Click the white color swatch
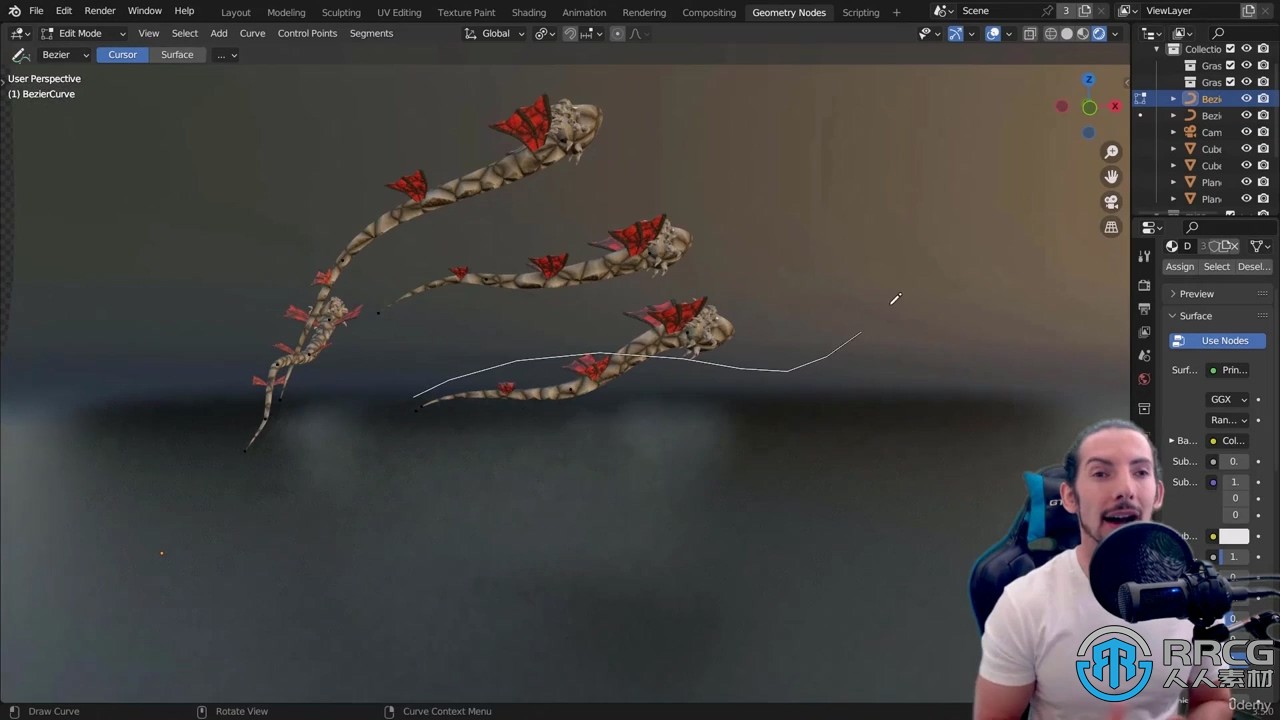The width and height of the screenshot is (1280, 720). pos(1234,537)
